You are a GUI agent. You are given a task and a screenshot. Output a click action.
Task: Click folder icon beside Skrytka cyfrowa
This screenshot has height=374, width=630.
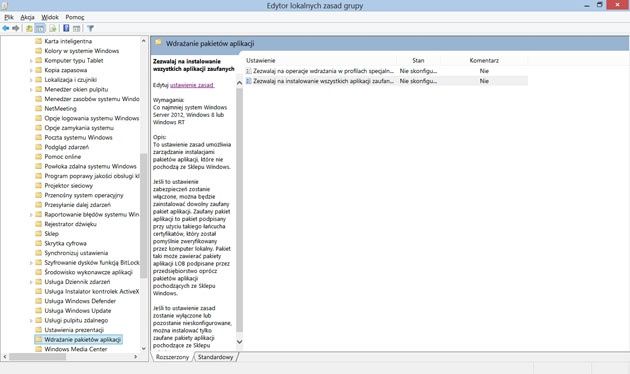click(39, 243)
